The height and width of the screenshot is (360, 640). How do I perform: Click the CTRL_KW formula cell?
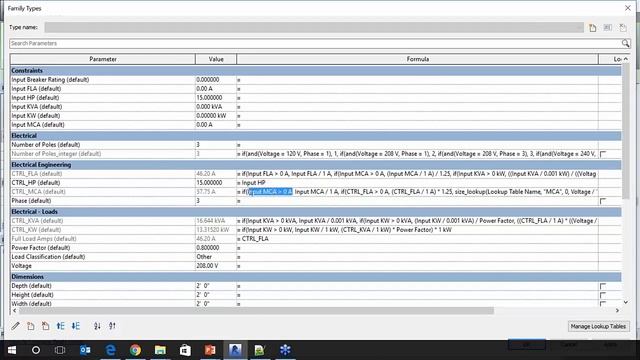pos(417,230)
